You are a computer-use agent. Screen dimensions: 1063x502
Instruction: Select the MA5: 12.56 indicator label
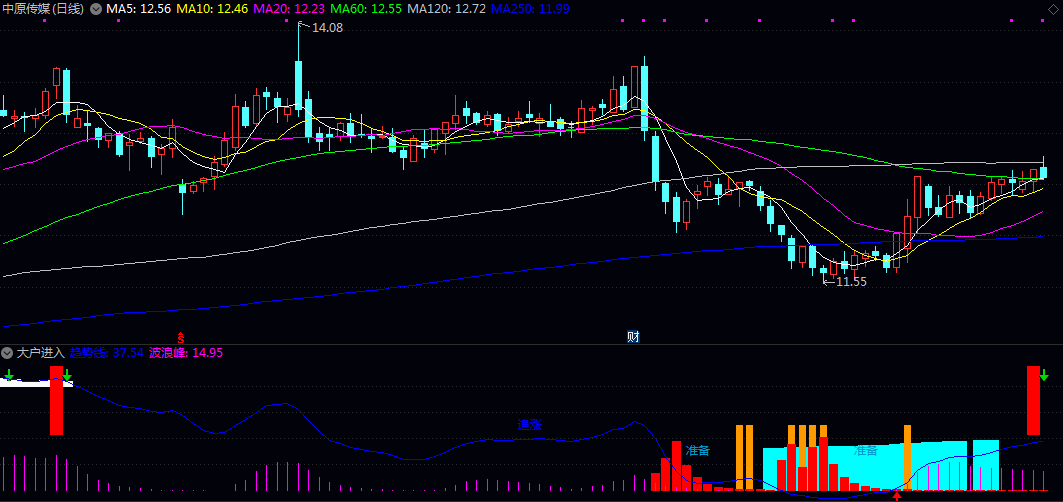point(138,9)
